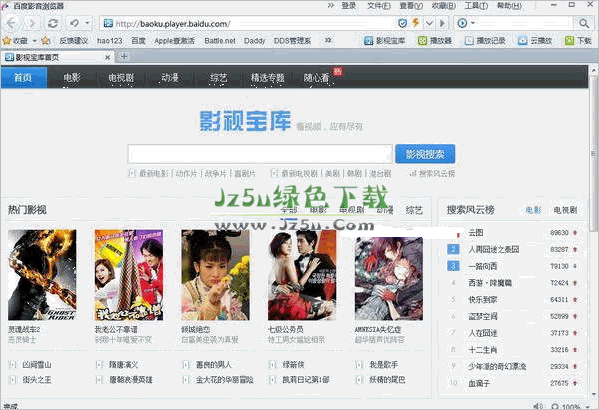Open the Battle.net bookmark
Image resolution: width=599 pixels, height=410 pixels.
[220, 41]
